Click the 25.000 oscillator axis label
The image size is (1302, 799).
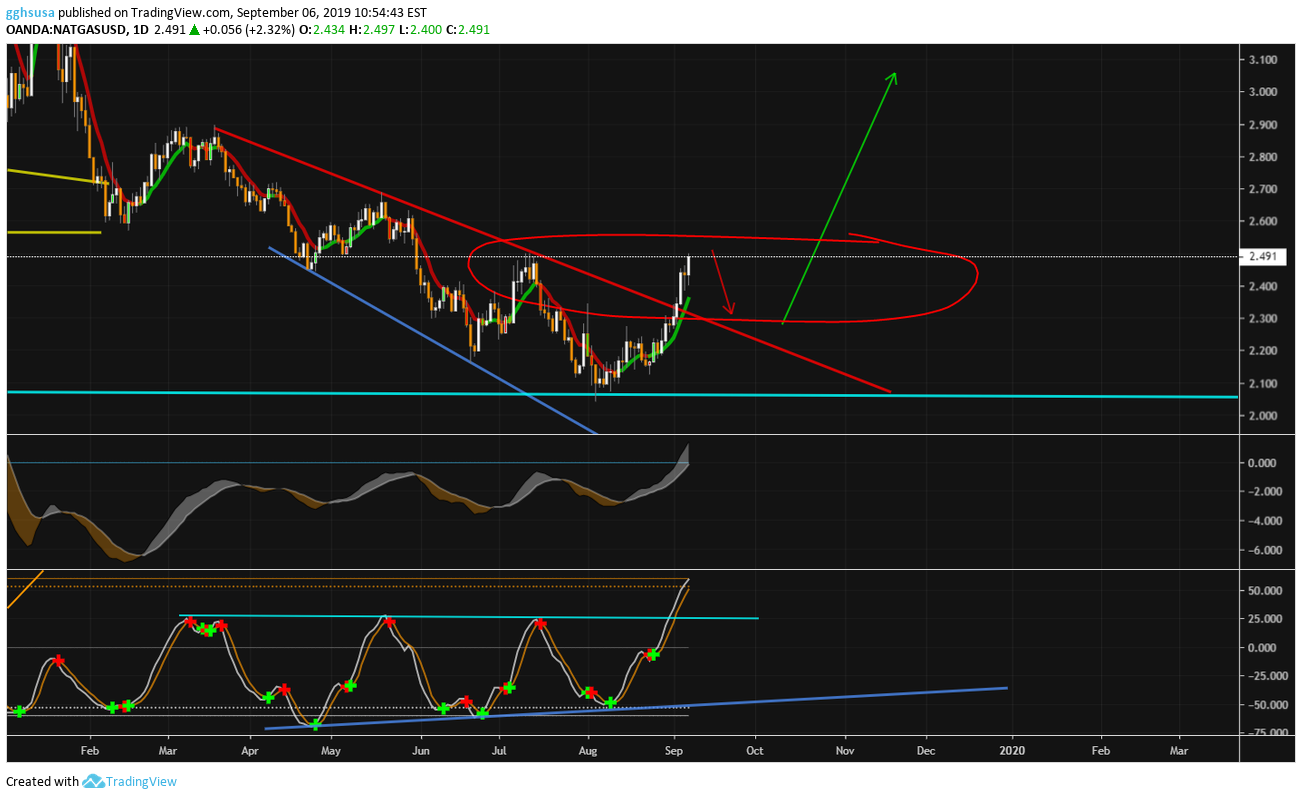click(1266, 619)
